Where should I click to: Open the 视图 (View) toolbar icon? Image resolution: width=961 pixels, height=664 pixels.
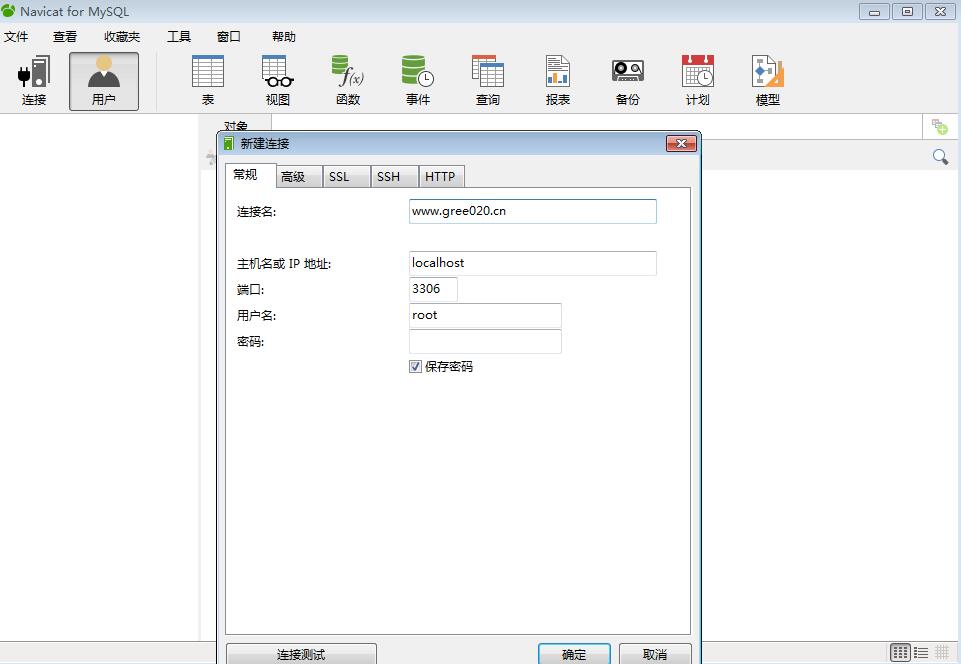click(278, 81)
